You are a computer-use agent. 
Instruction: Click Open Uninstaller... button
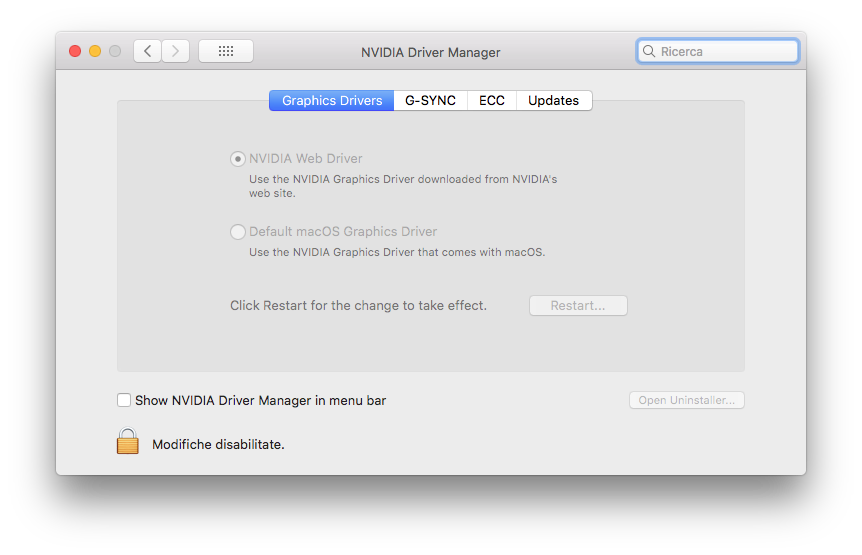click(x=687, y=400)
